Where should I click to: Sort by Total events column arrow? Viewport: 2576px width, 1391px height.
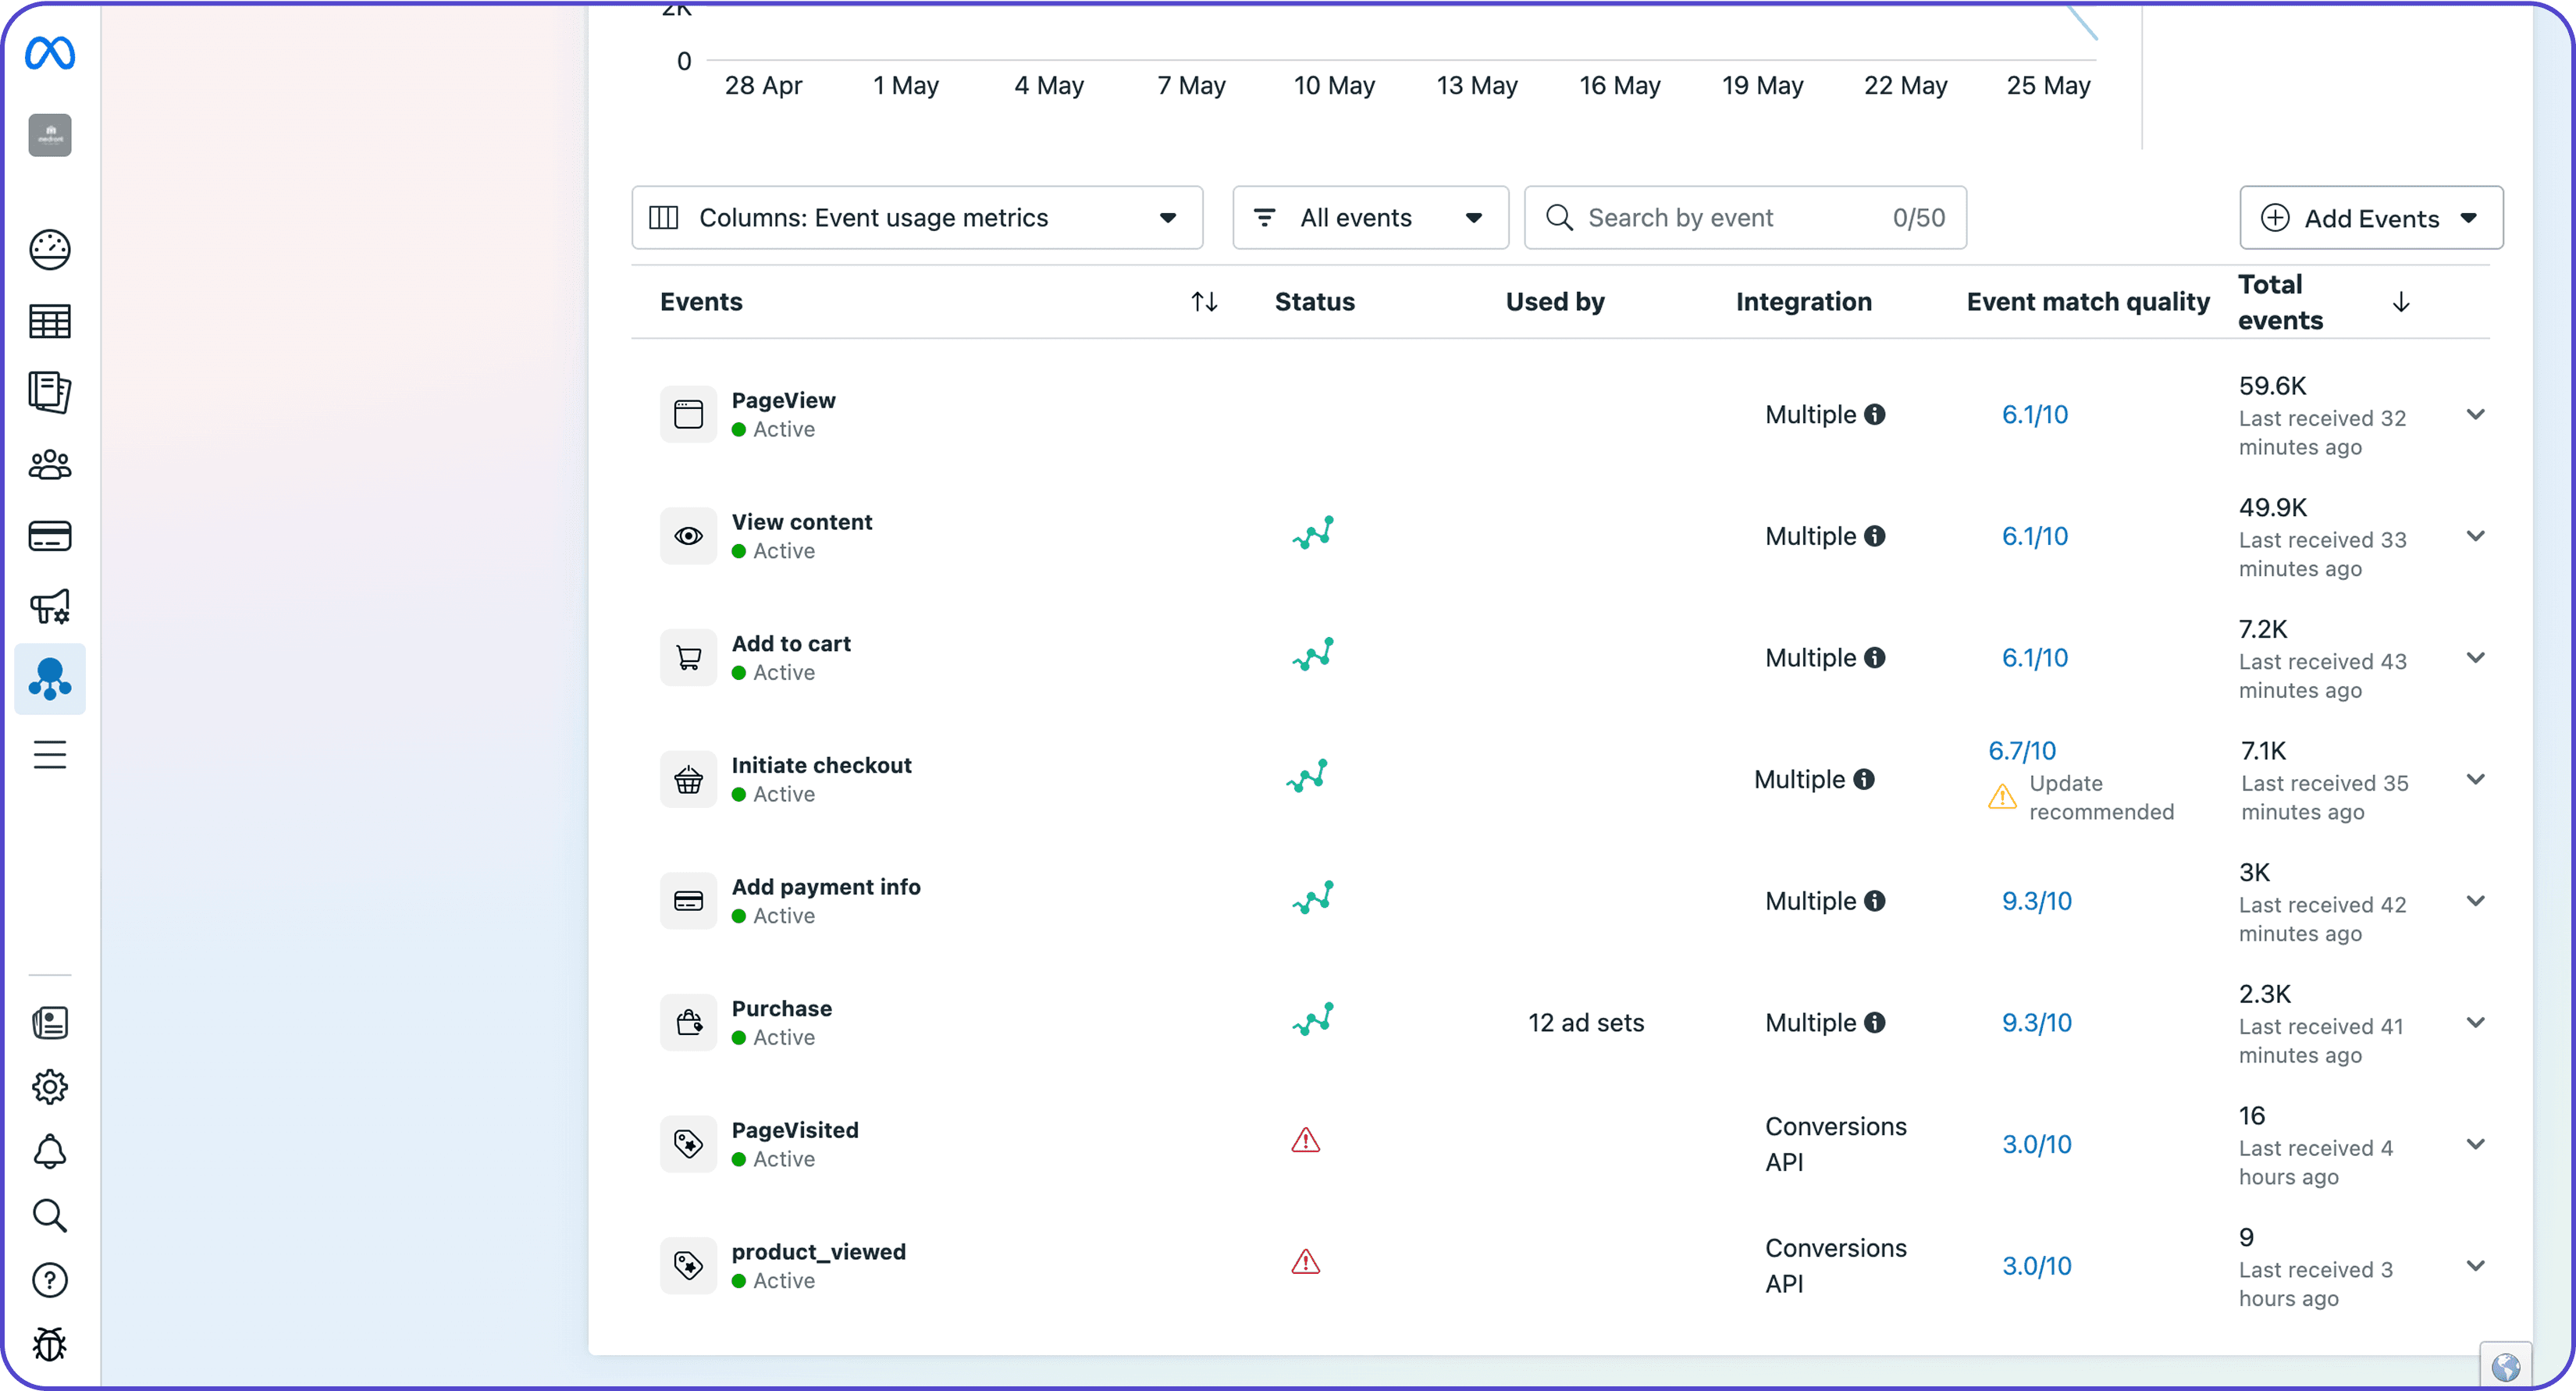click(x=2401, y=302)
